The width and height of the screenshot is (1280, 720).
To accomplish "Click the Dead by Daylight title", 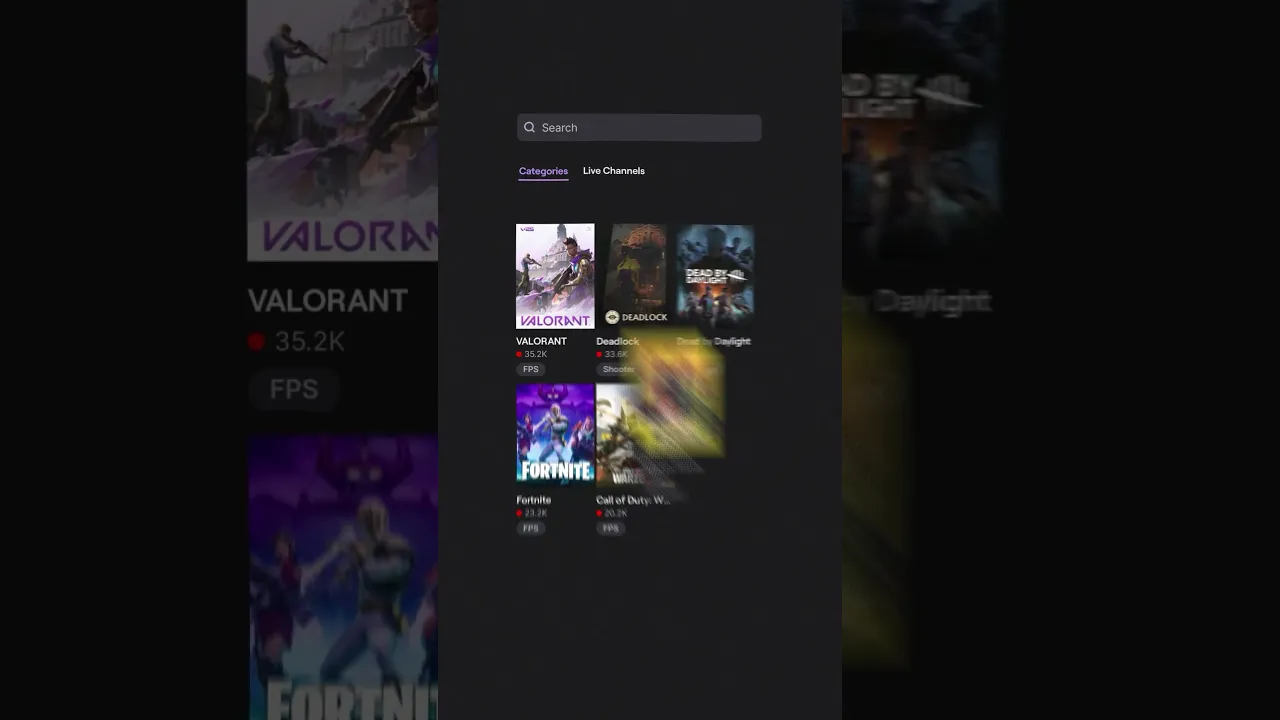I will coord(713,341).
